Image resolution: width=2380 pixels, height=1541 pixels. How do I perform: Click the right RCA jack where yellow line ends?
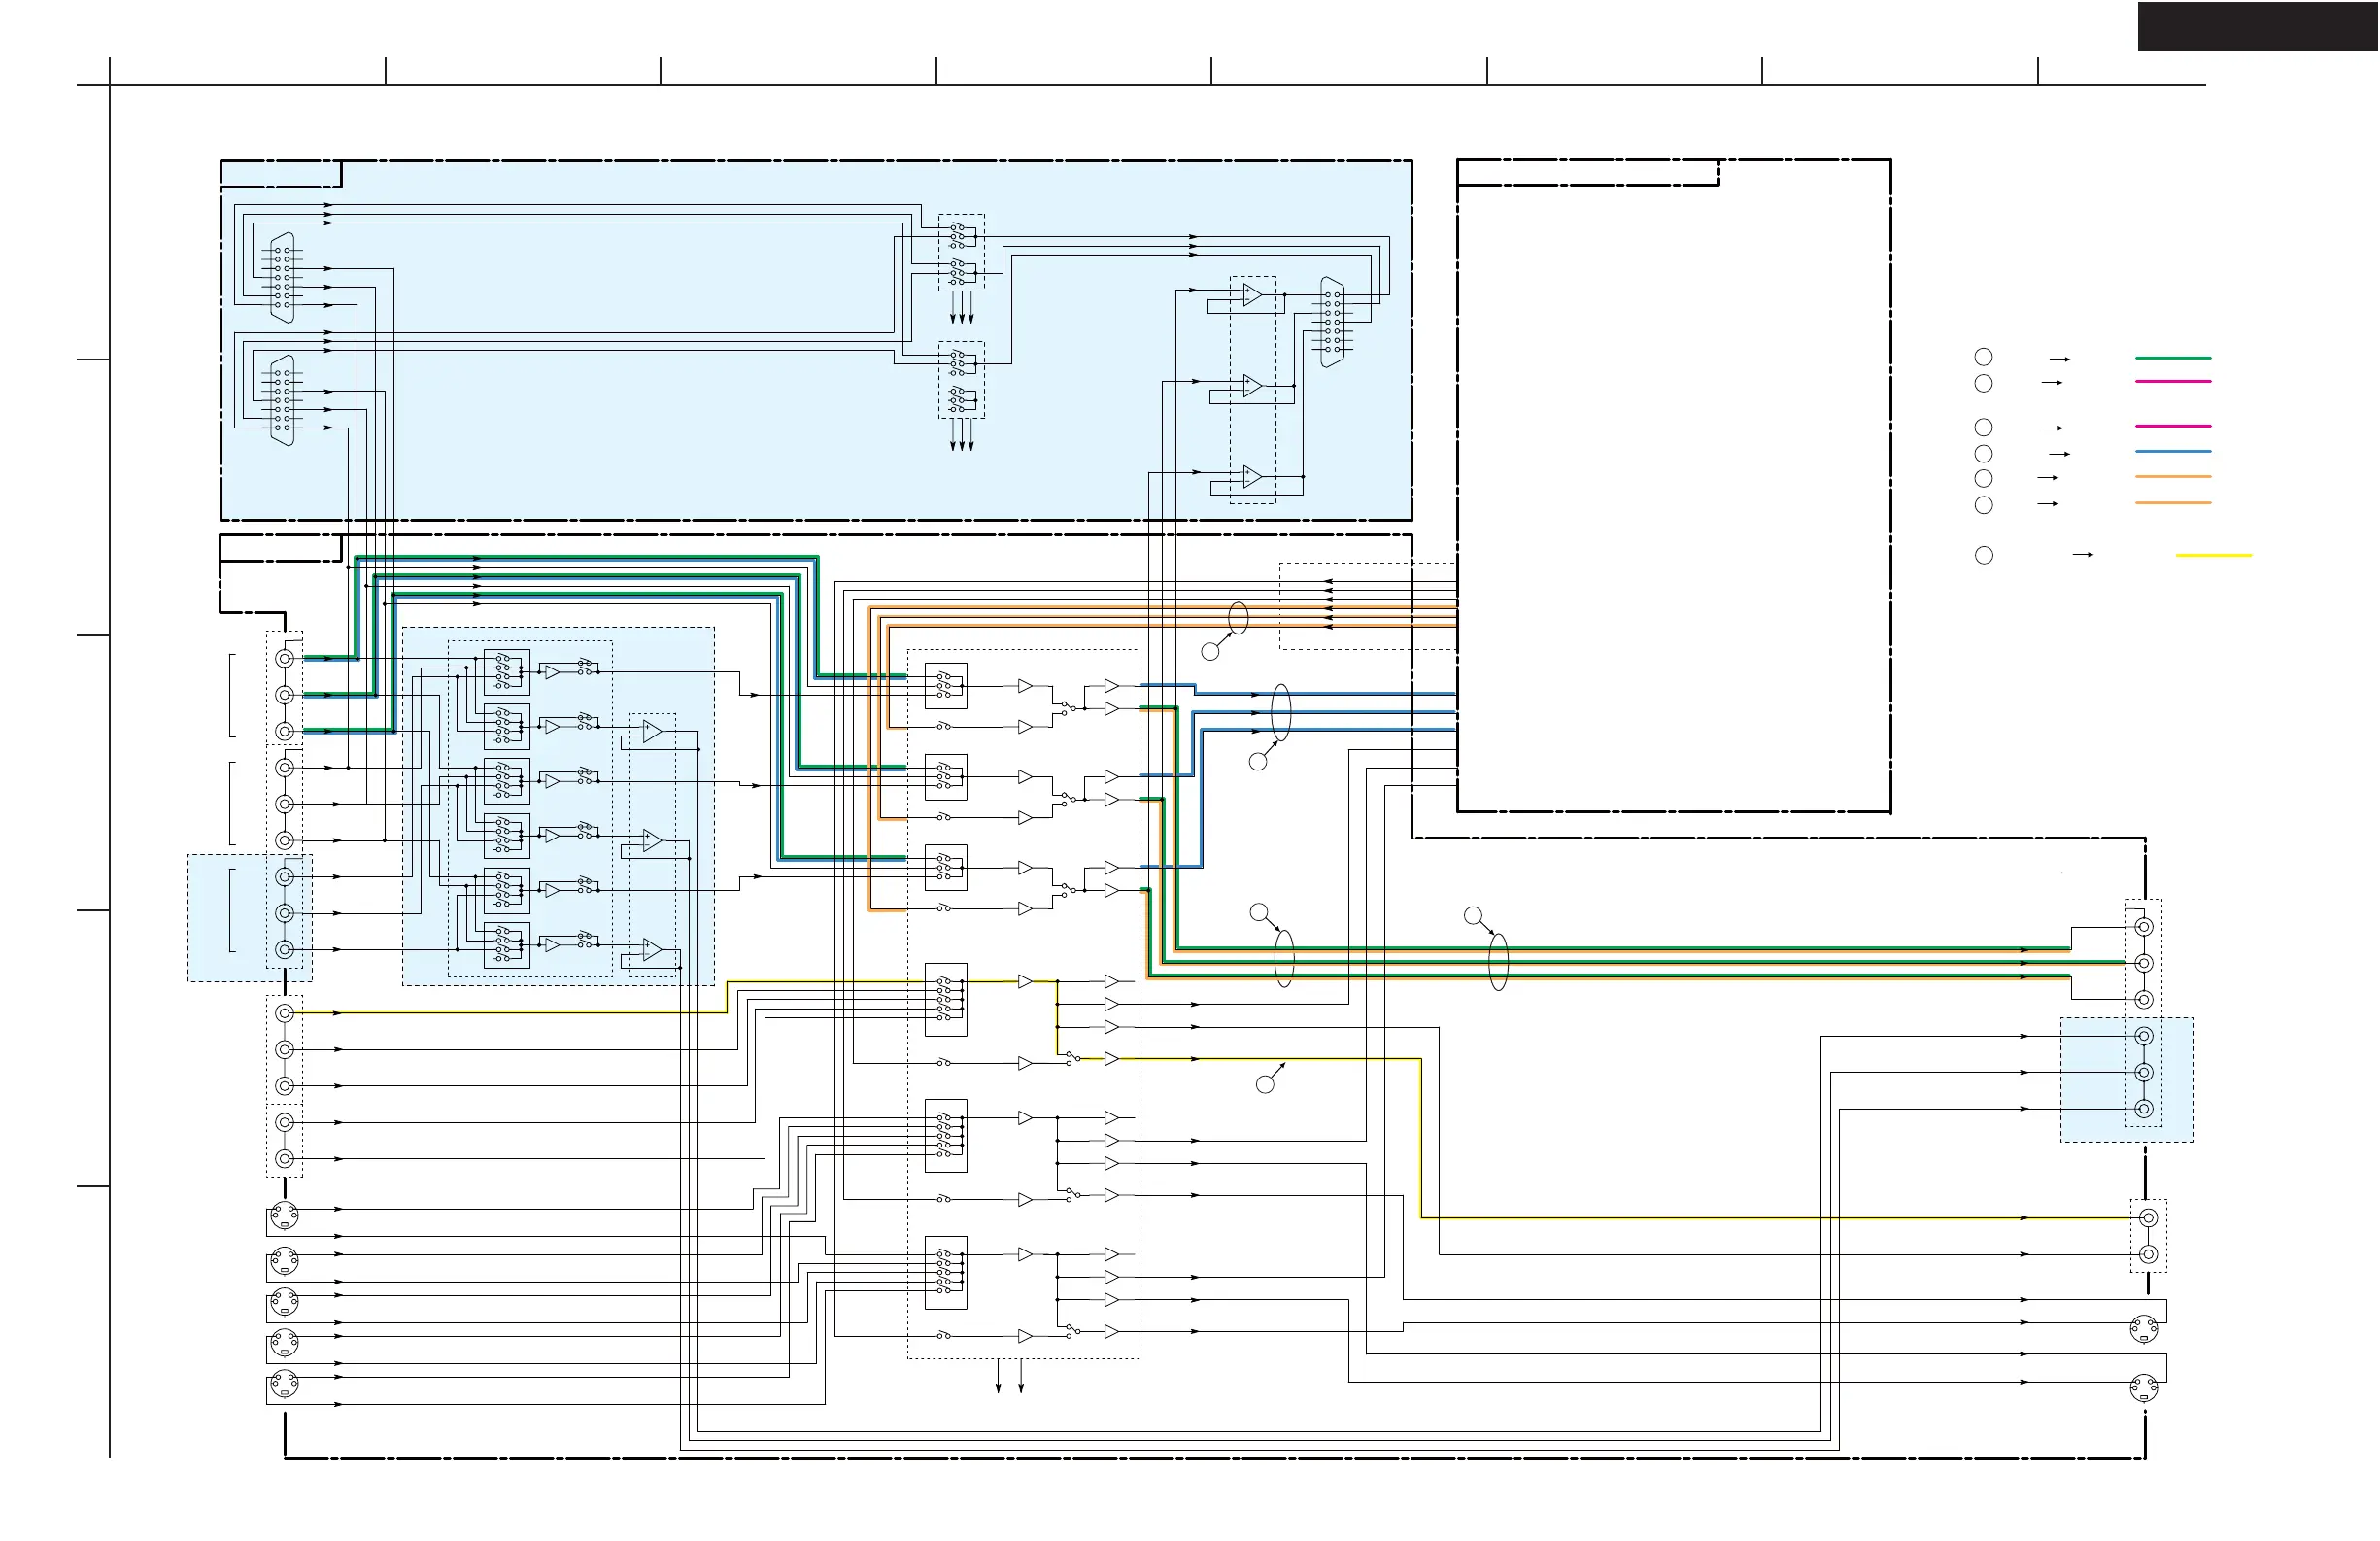click(x=2148, y=1218)
